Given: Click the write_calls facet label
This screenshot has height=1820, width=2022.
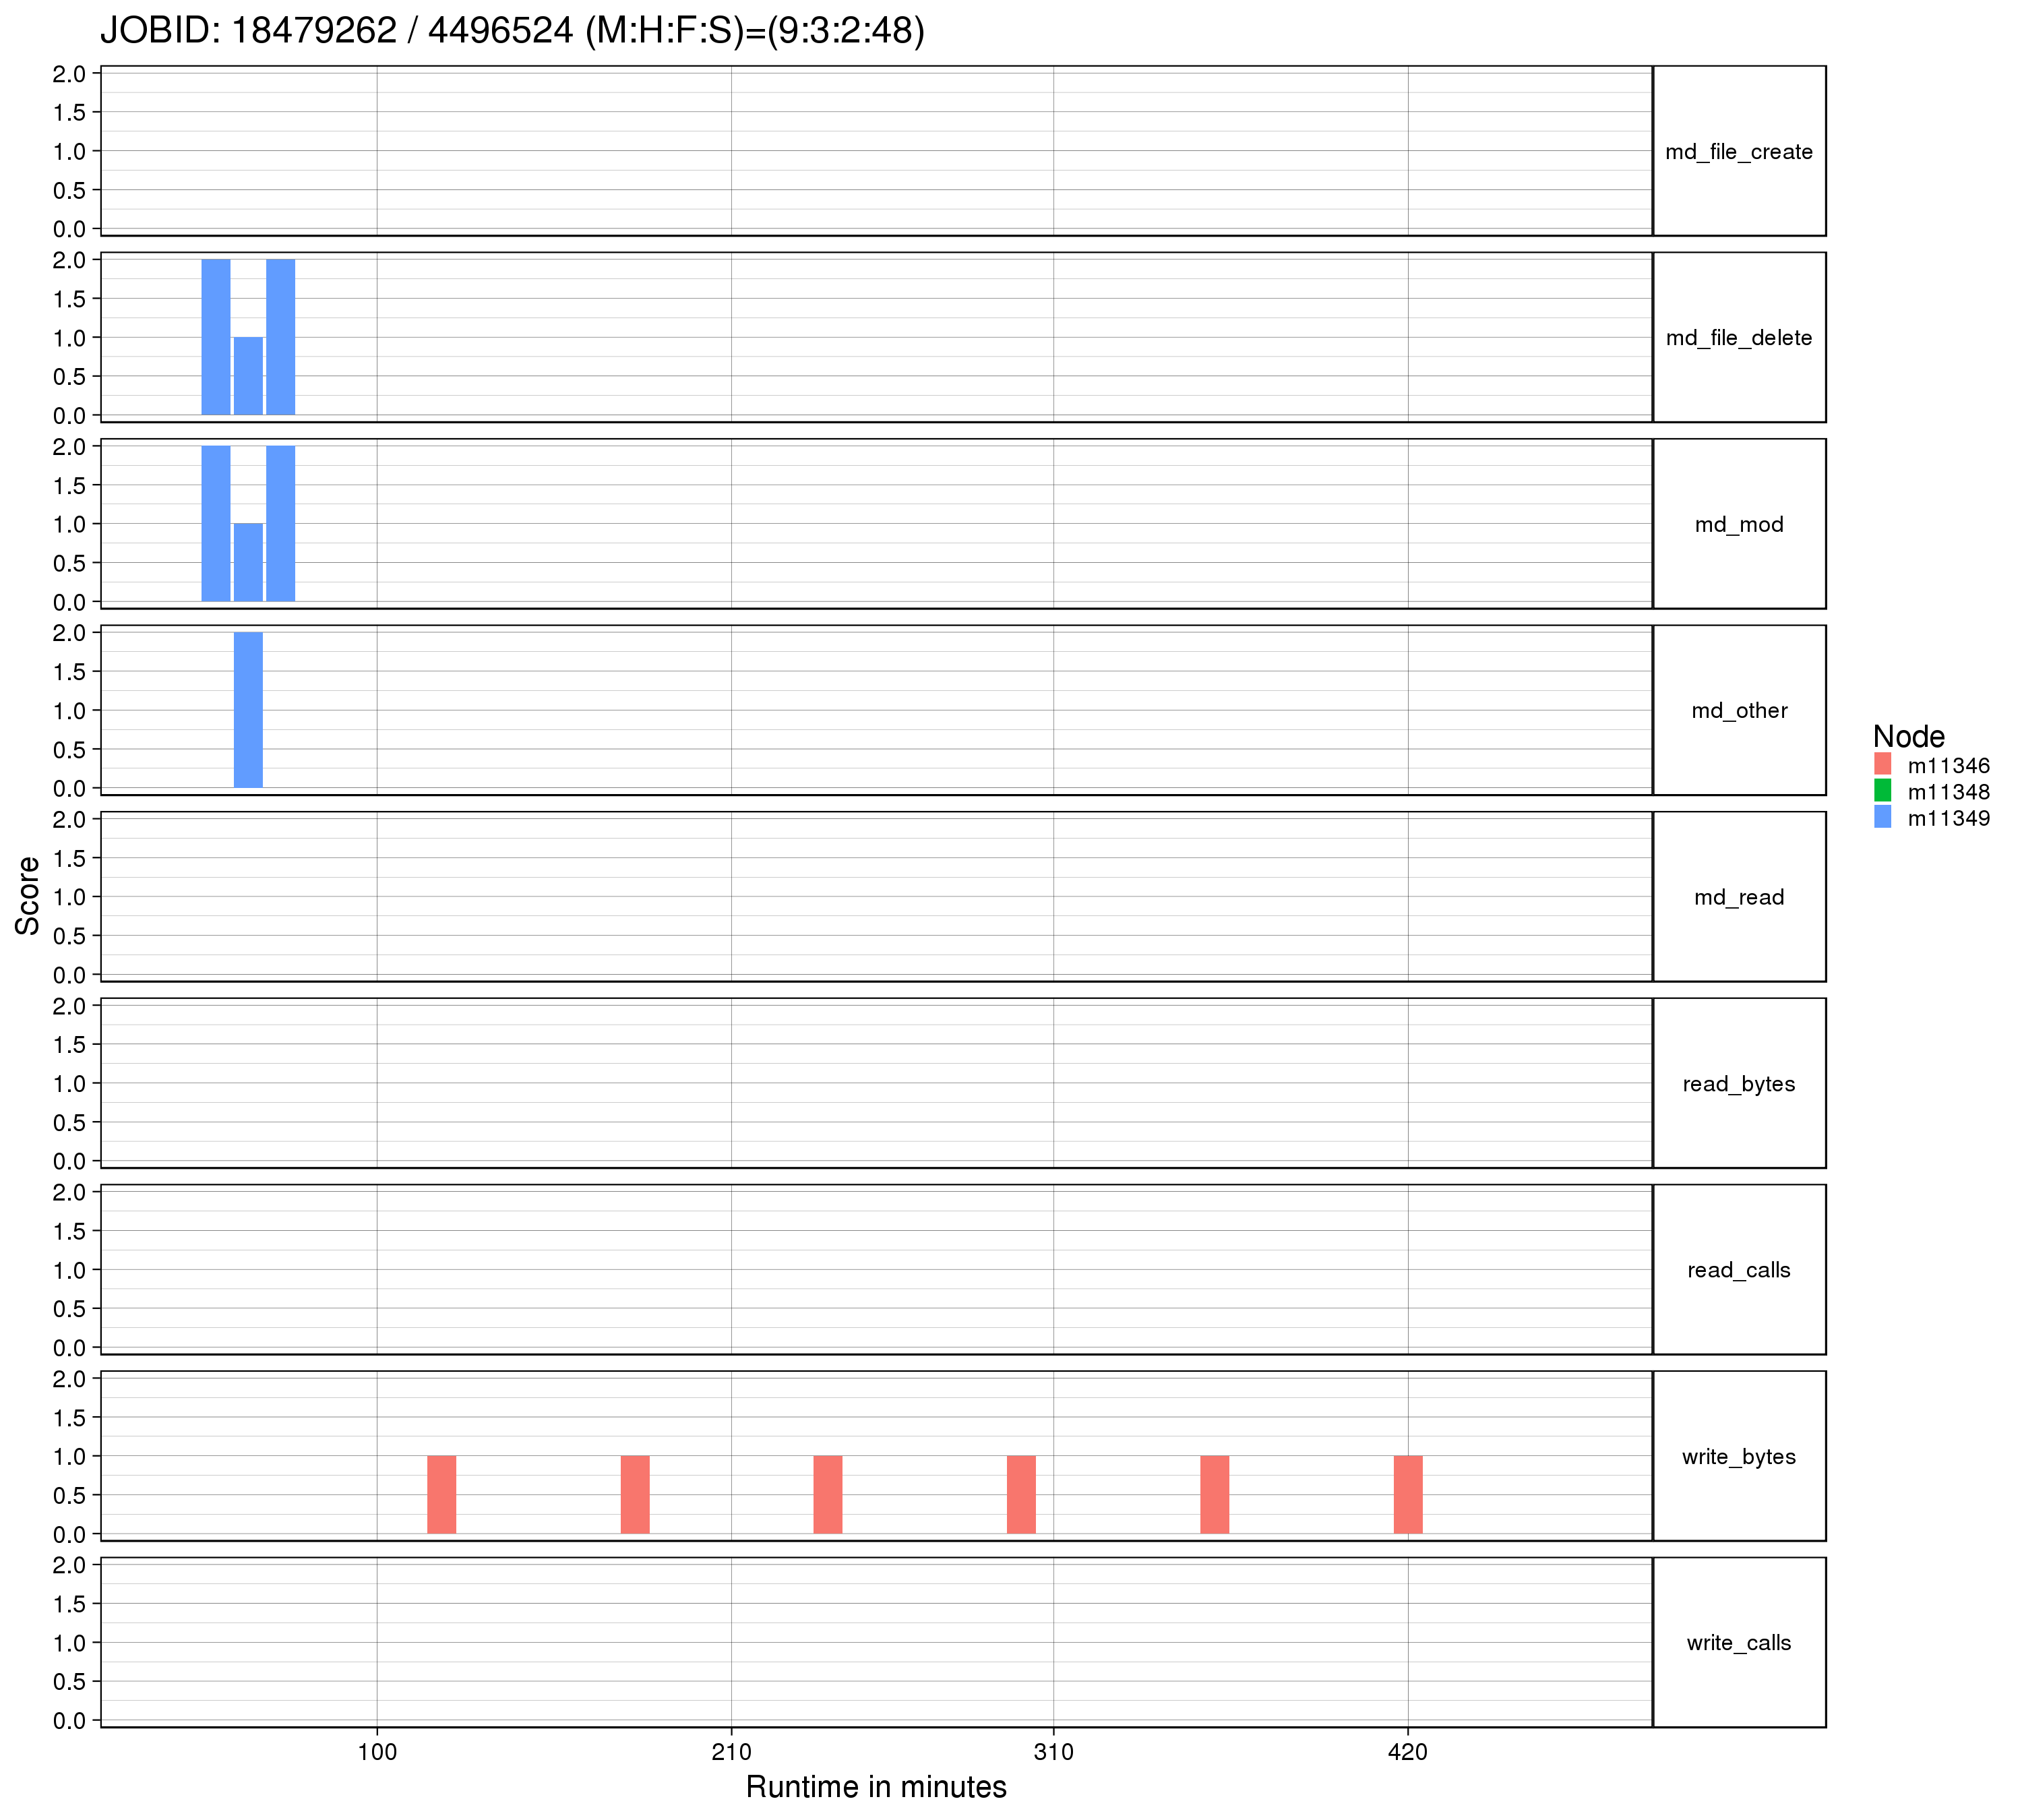Looking at the screenshot, I should click(1738, 1643).
